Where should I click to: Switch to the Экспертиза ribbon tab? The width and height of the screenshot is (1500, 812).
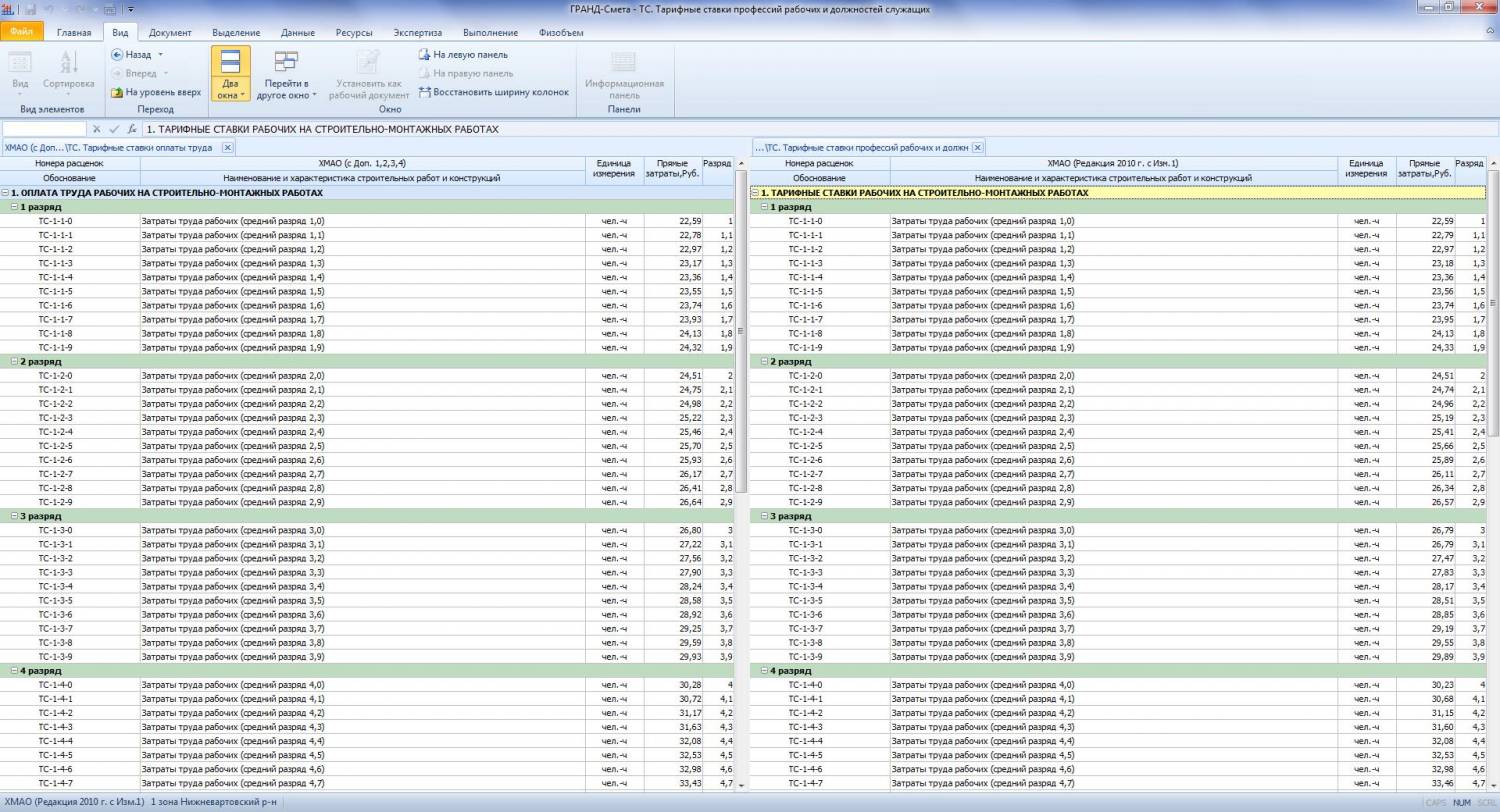pos(417,33)
